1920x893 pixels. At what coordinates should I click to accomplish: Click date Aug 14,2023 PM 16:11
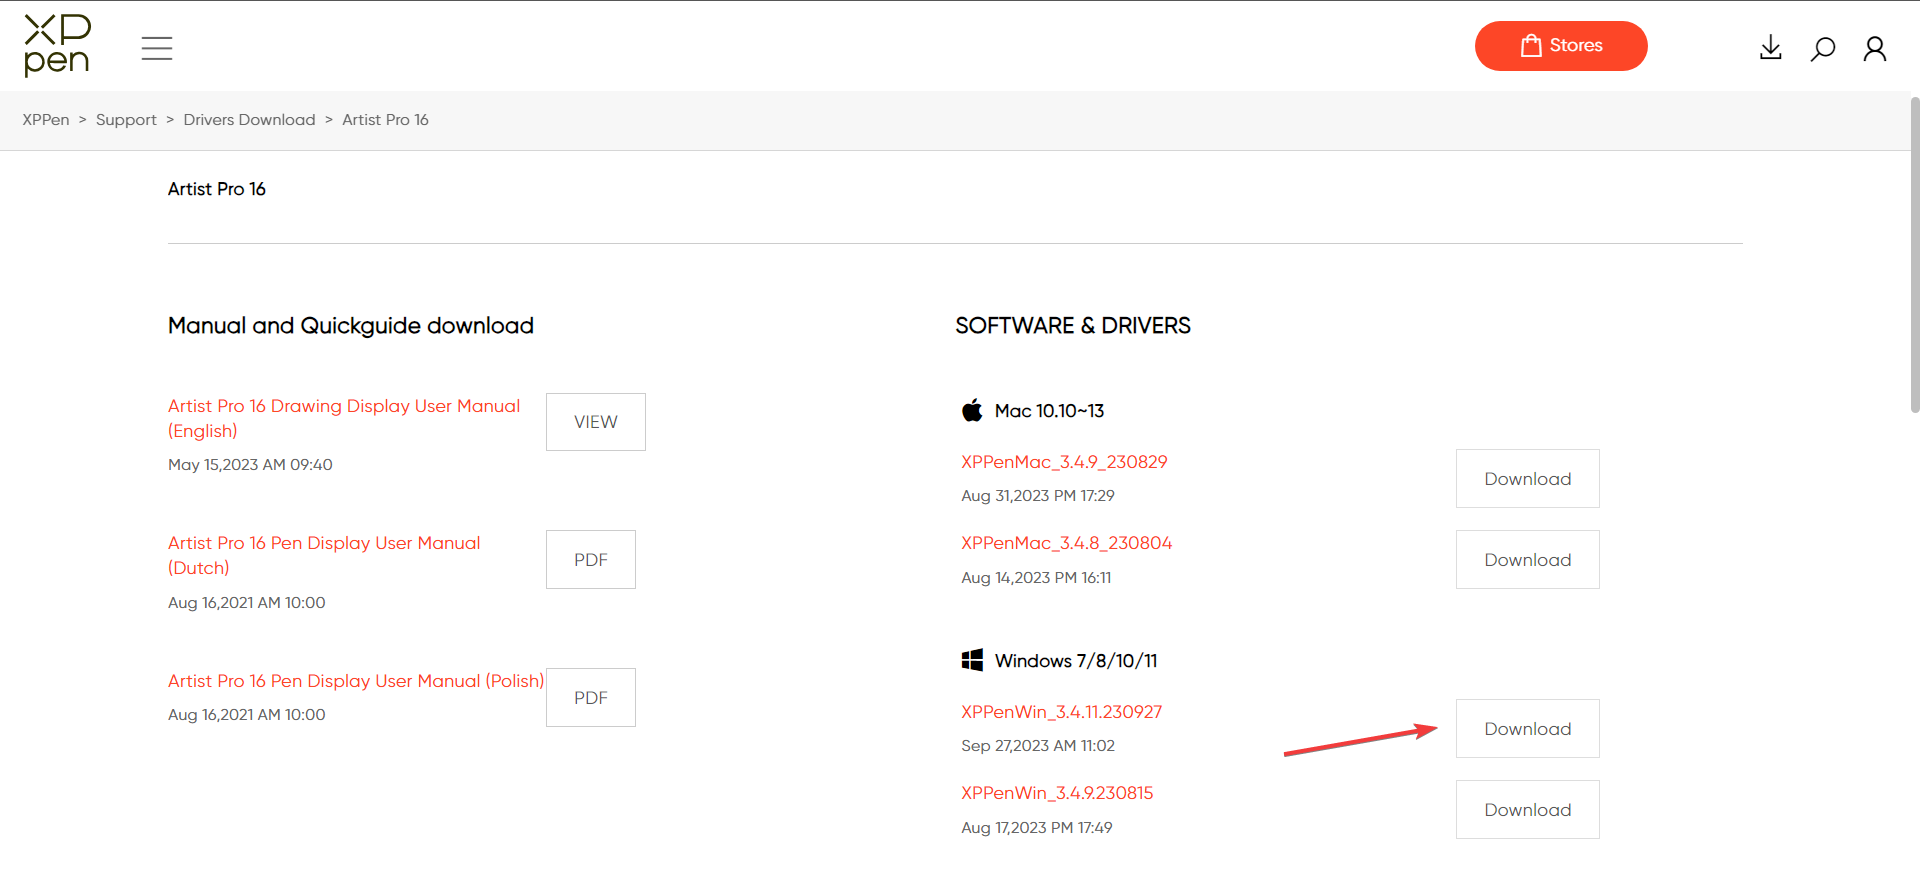coord(1036,578)
